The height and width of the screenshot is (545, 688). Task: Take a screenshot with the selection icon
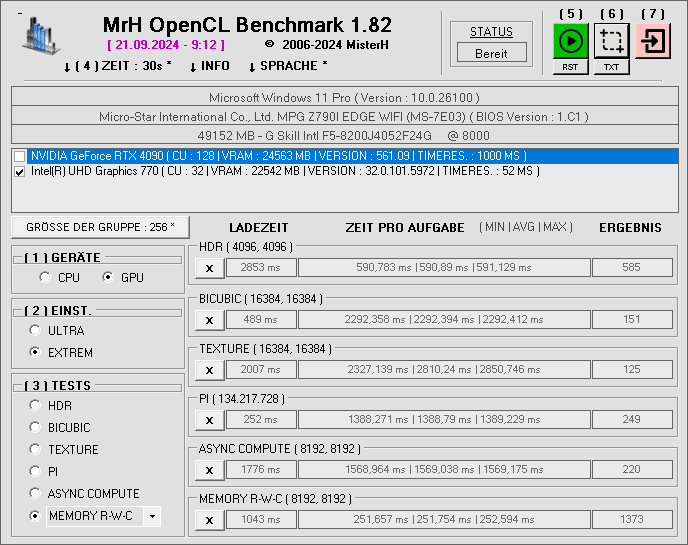click(612, 41)
